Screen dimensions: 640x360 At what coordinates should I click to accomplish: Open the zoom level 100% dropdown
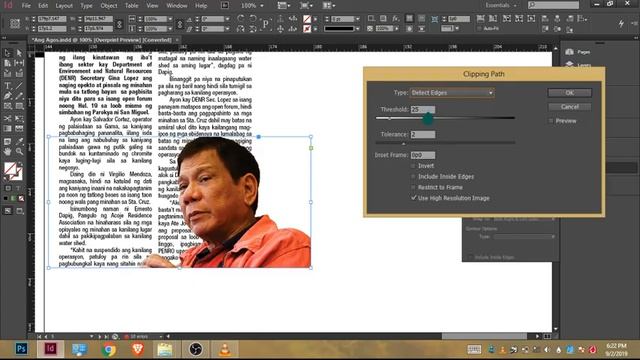pos(262,6)
